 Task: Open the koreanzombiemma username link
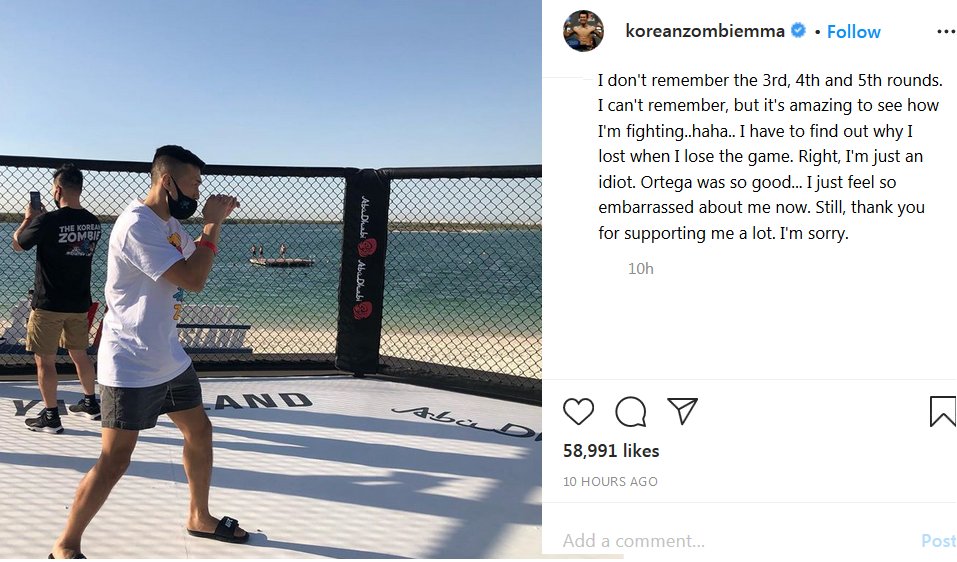point(705,31)
